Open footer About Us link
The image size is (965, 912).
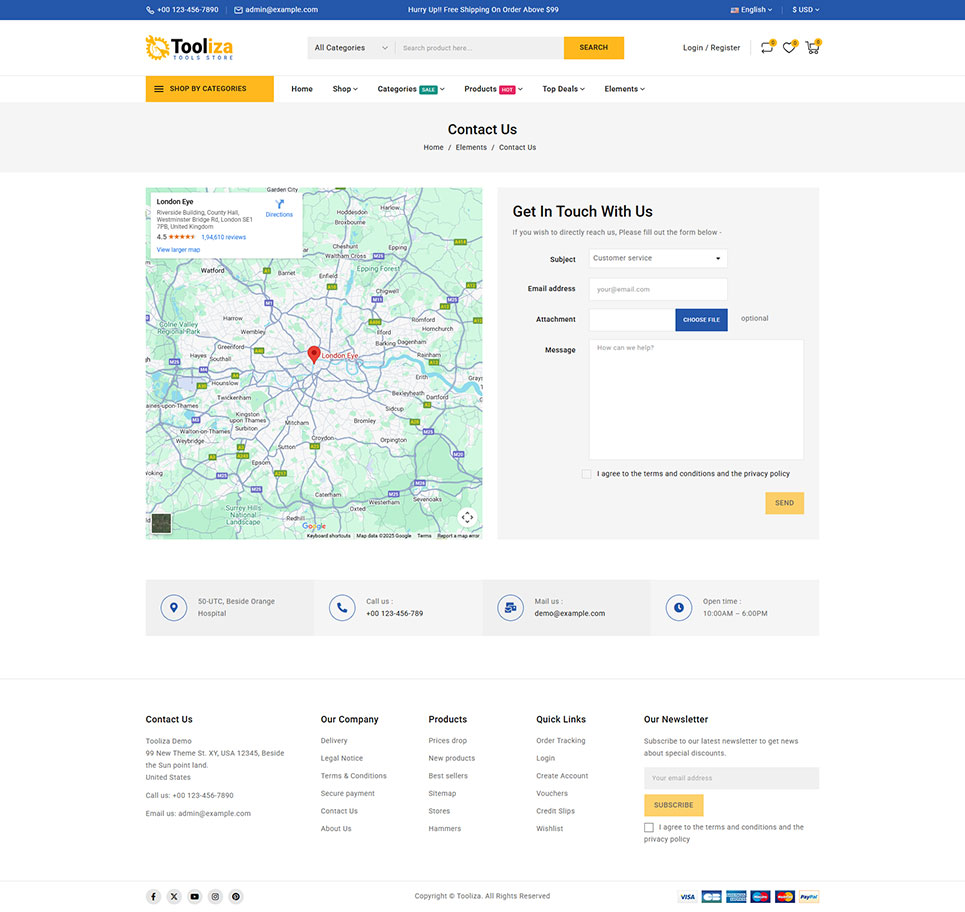click(336, 829)
